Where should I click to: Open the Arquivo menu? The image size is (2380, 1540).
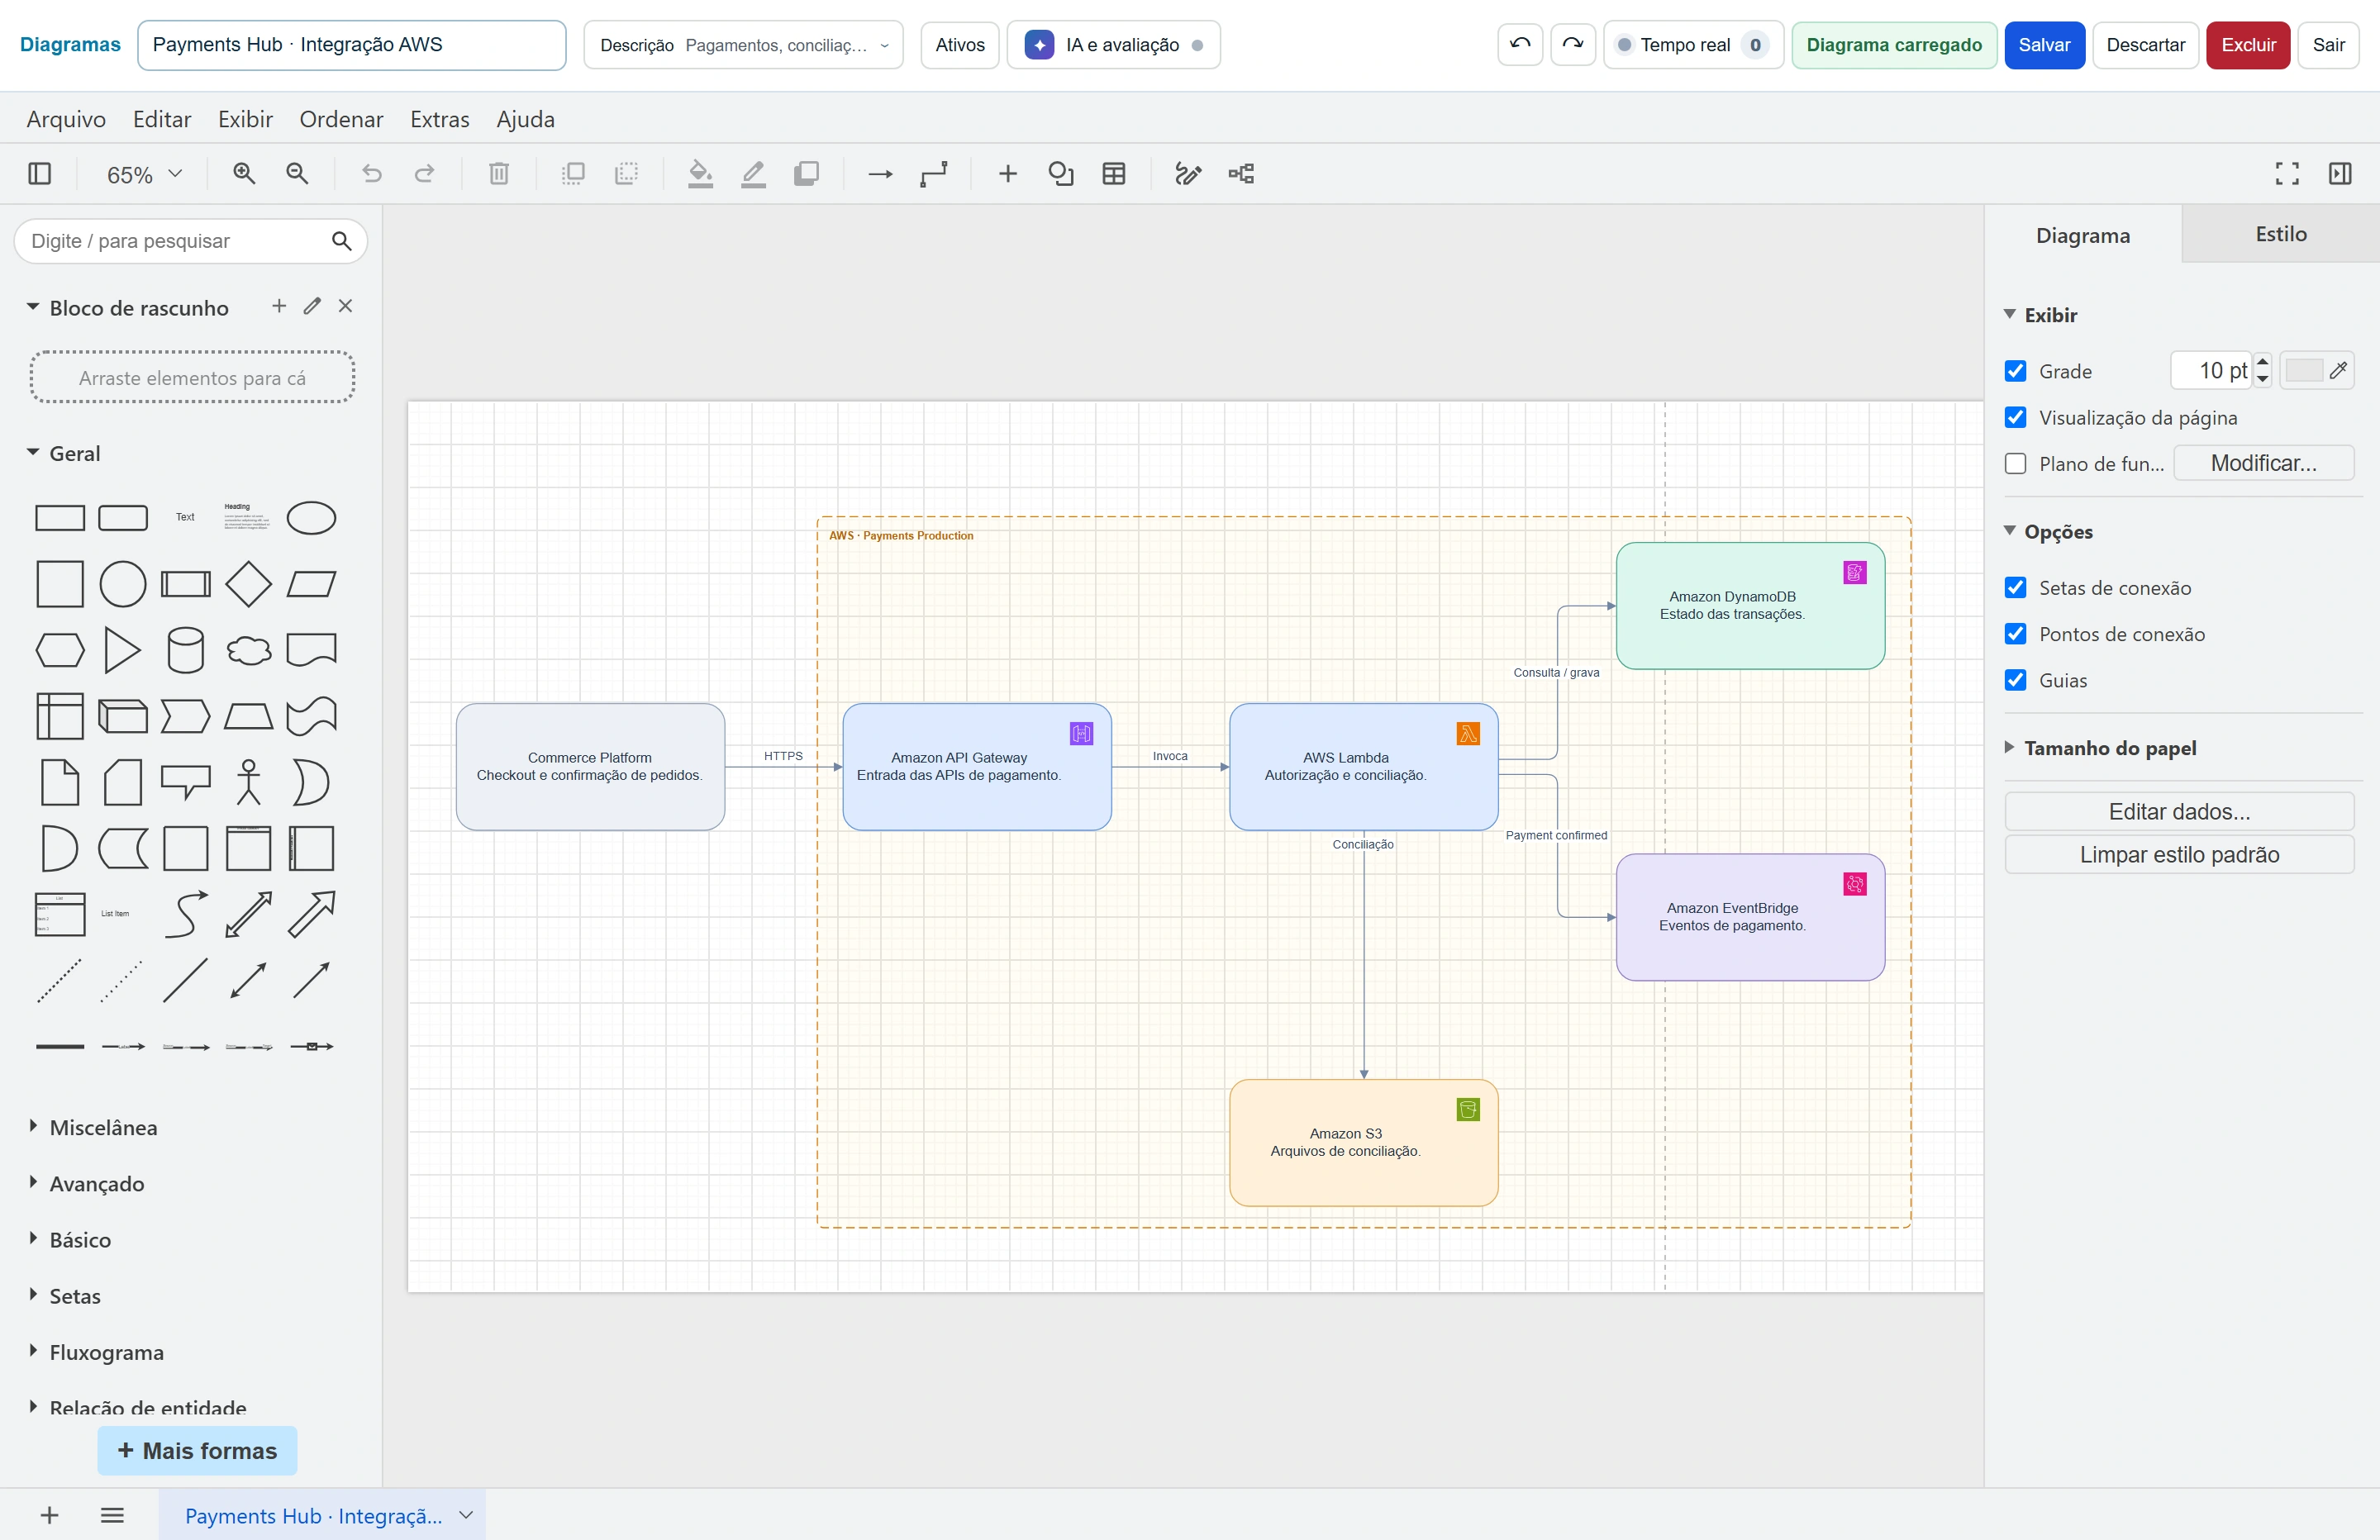click(x=66, y=119)
